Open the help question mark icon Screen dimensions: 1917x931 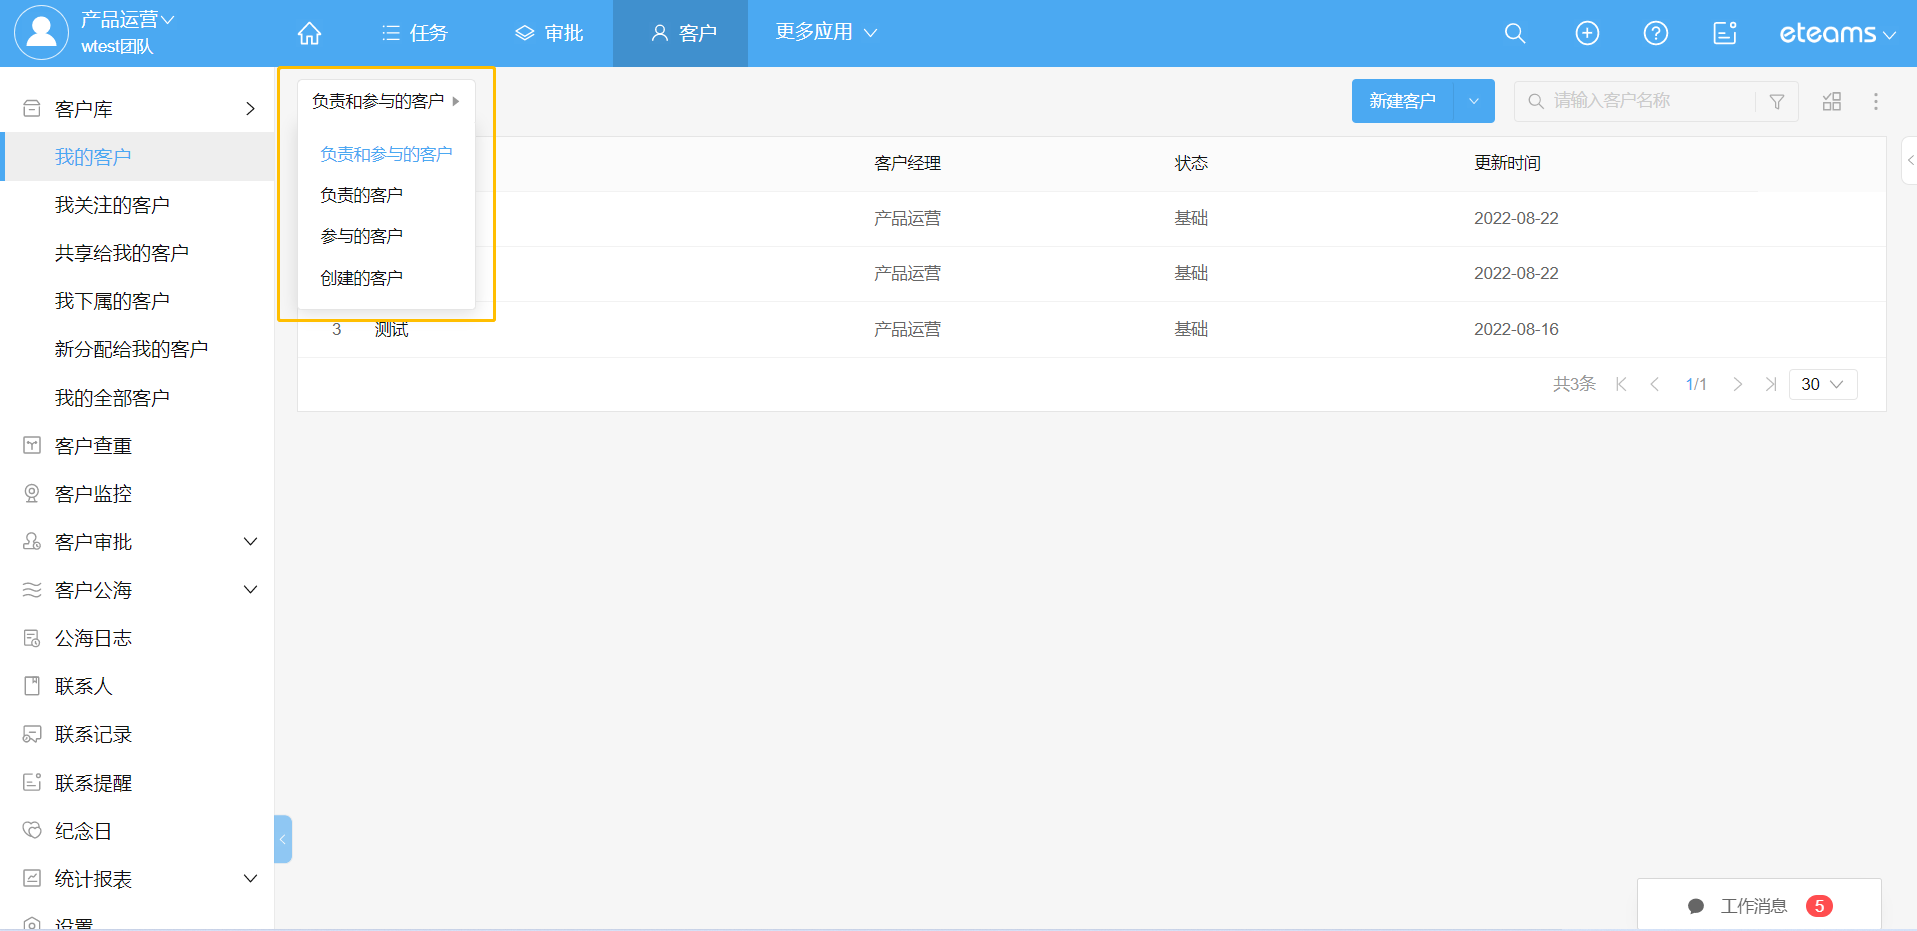[x=1656, y=33]
